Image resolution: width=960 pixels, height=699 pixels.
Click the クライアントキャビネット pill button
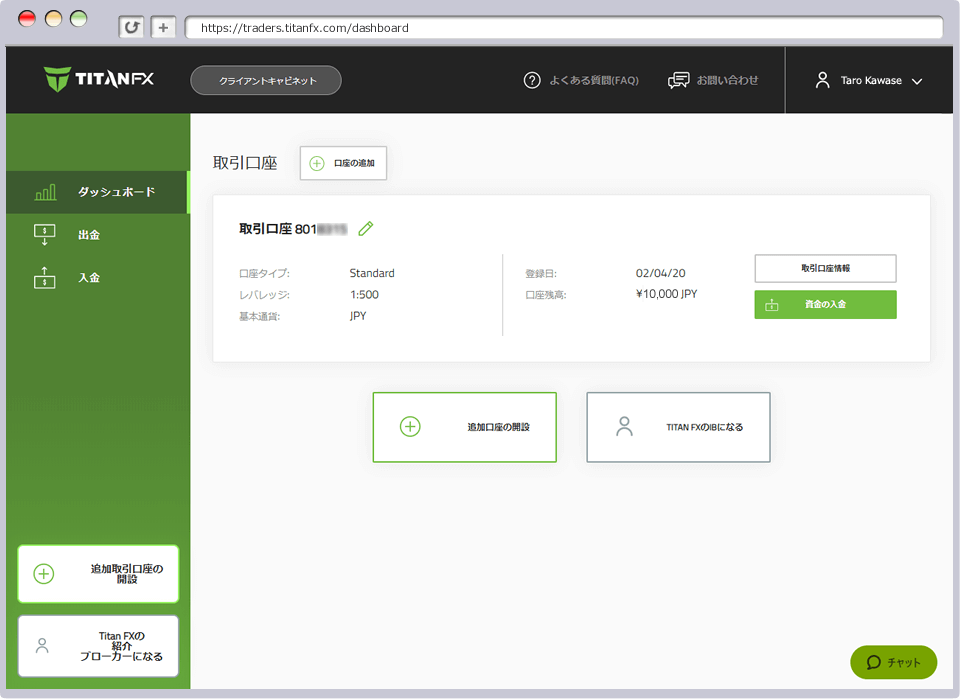pyautogui.click(x=266, y=80)
